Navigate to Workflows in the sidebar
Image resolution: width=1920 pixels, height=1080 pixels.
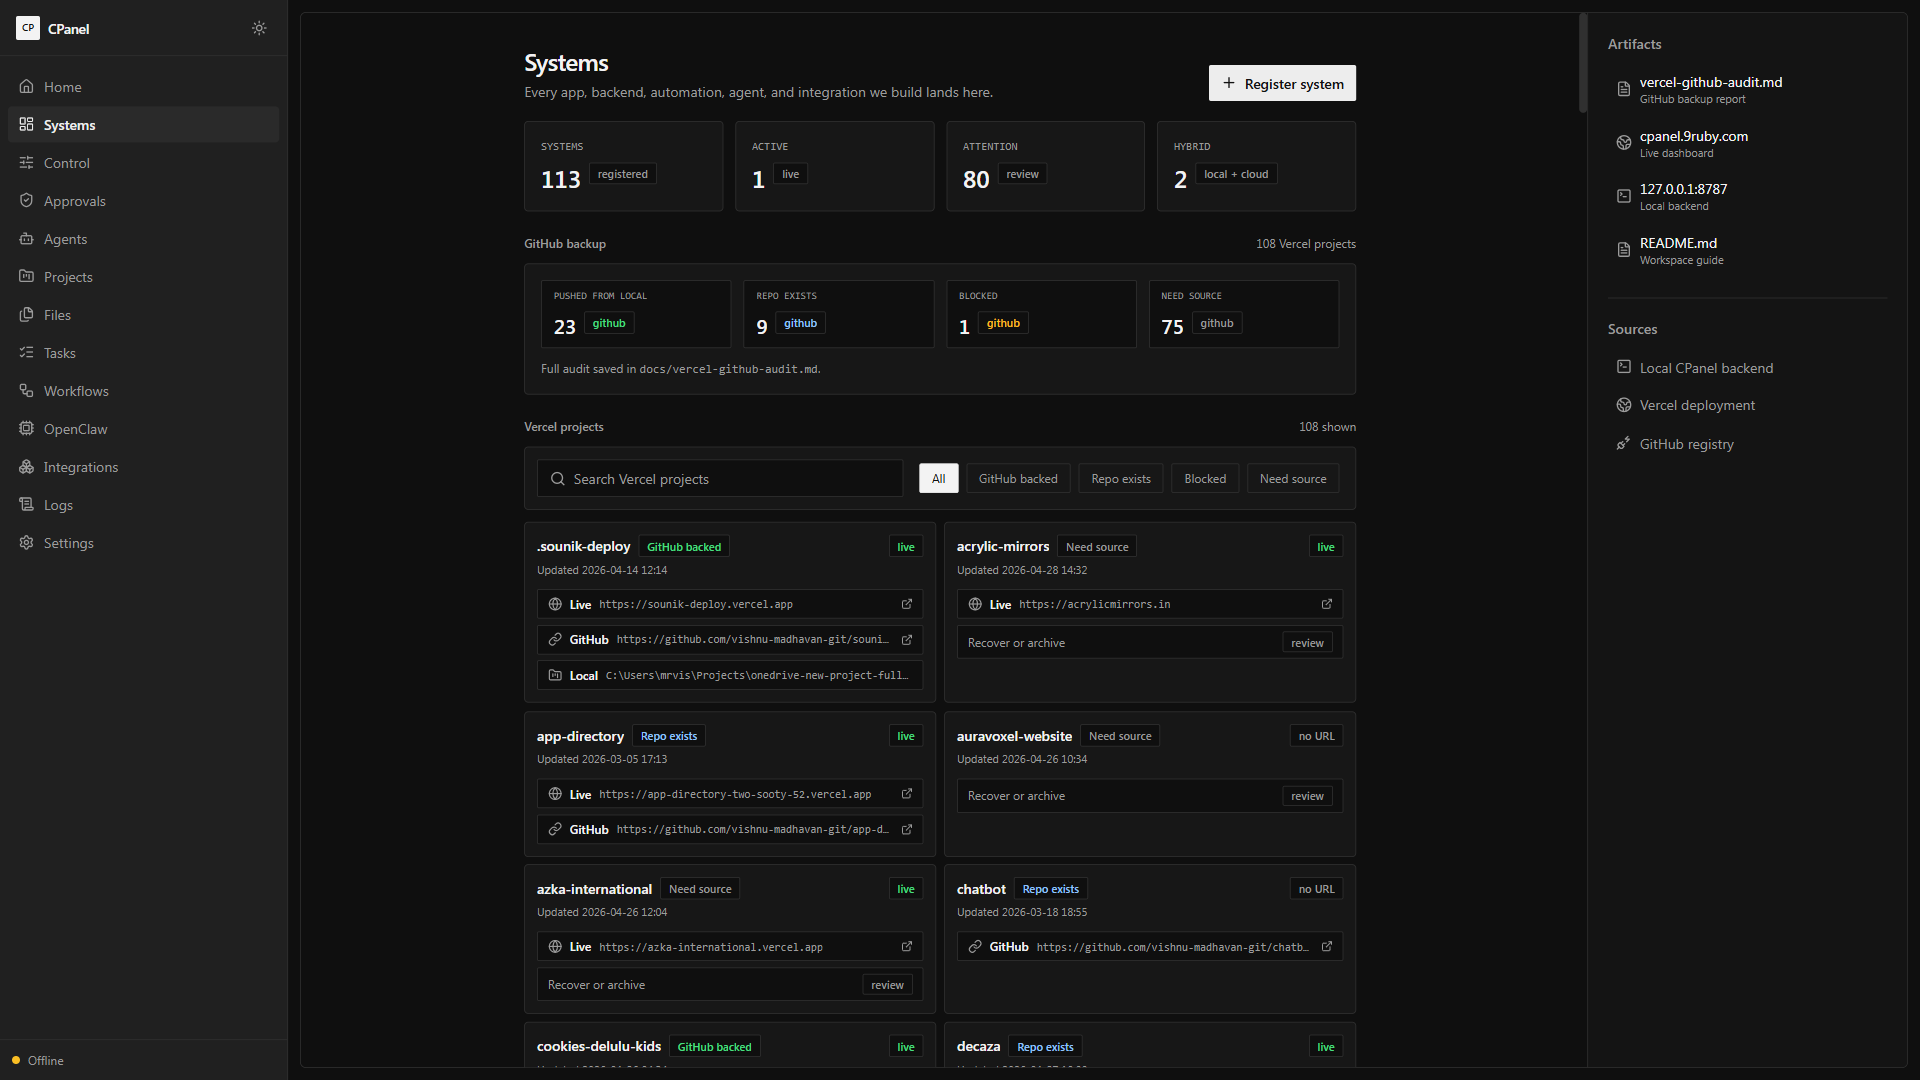[x=144, y=391]
